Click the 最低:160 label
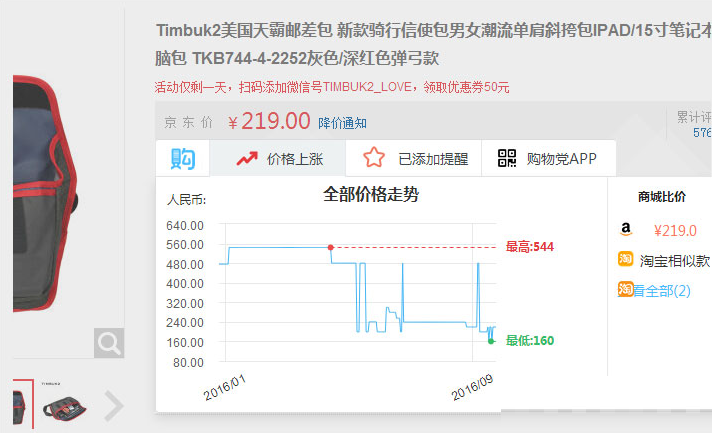 click(x=529, y=340)
